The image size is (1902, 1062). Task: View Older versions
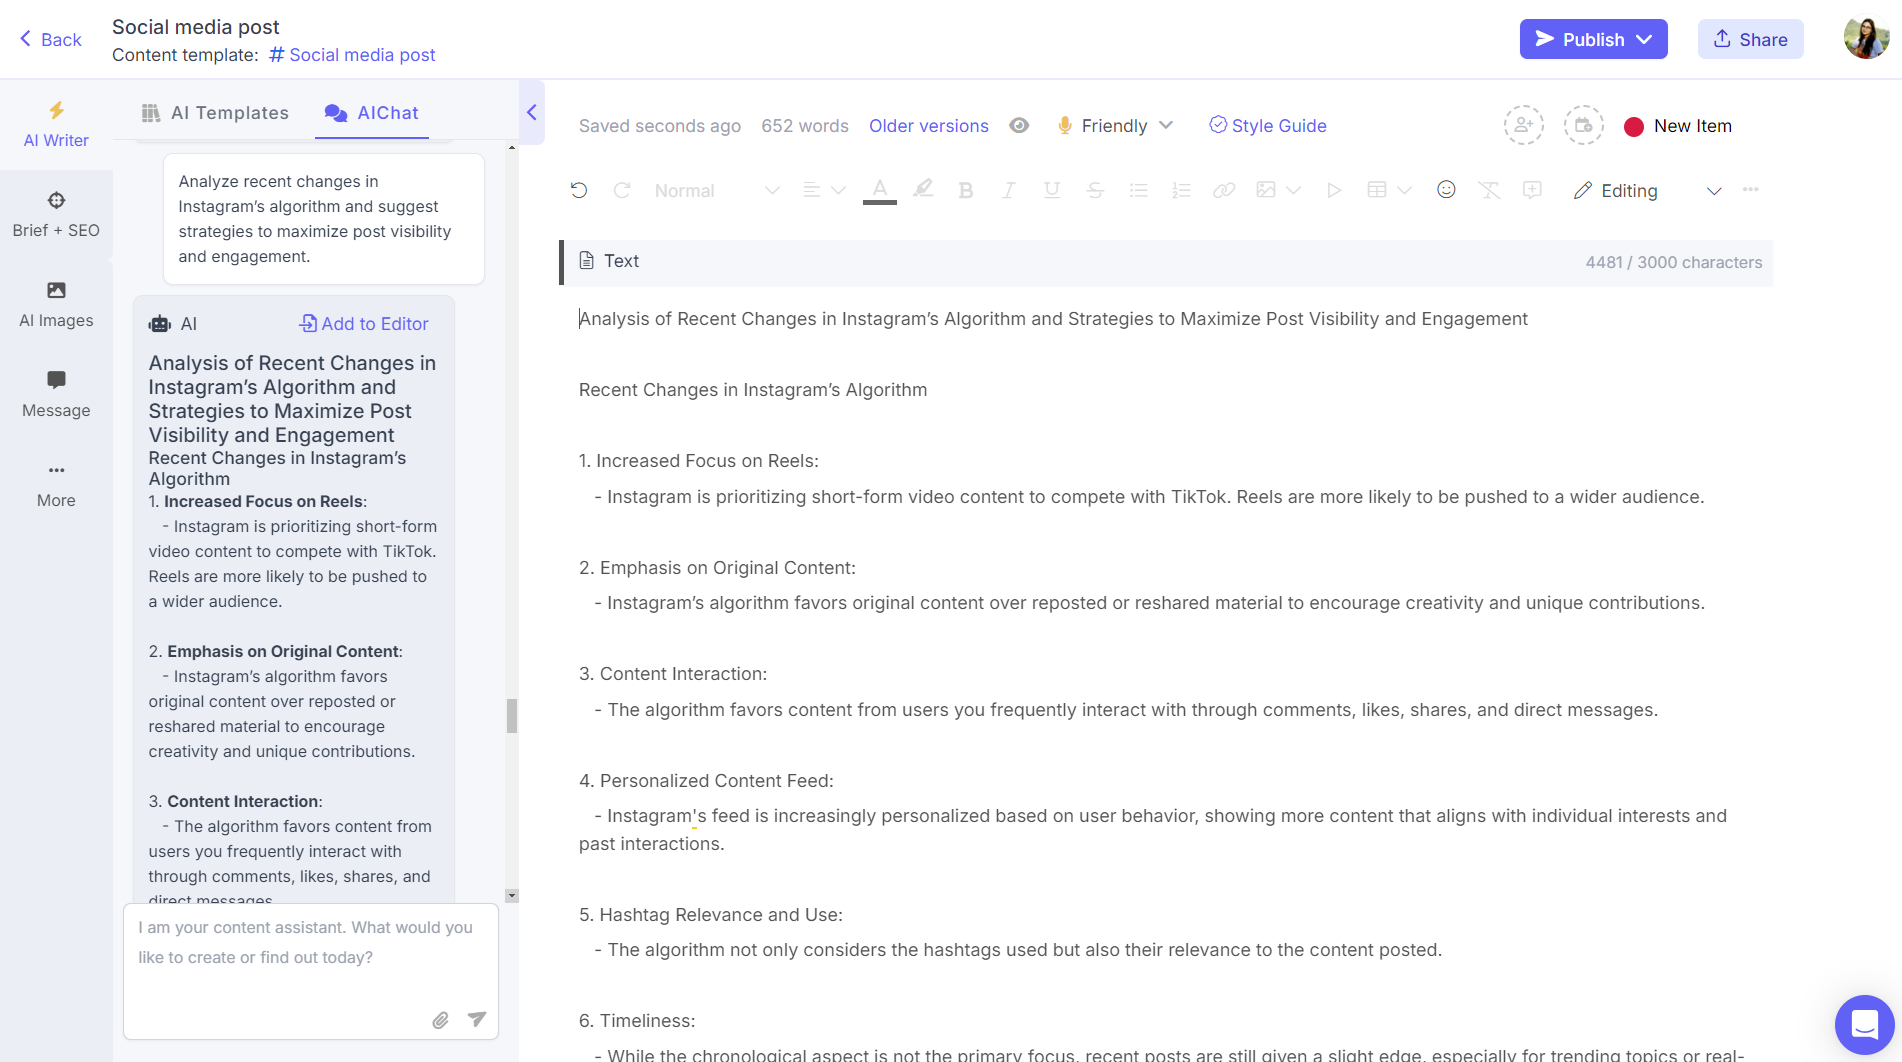[929, 126]
